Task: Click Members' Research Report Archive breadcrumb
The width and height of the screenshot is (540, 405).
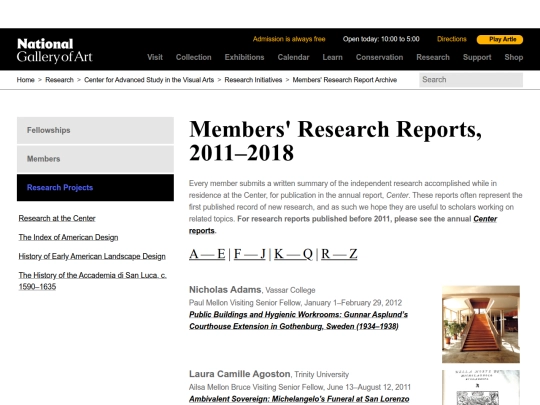Action: pos(345,80)
